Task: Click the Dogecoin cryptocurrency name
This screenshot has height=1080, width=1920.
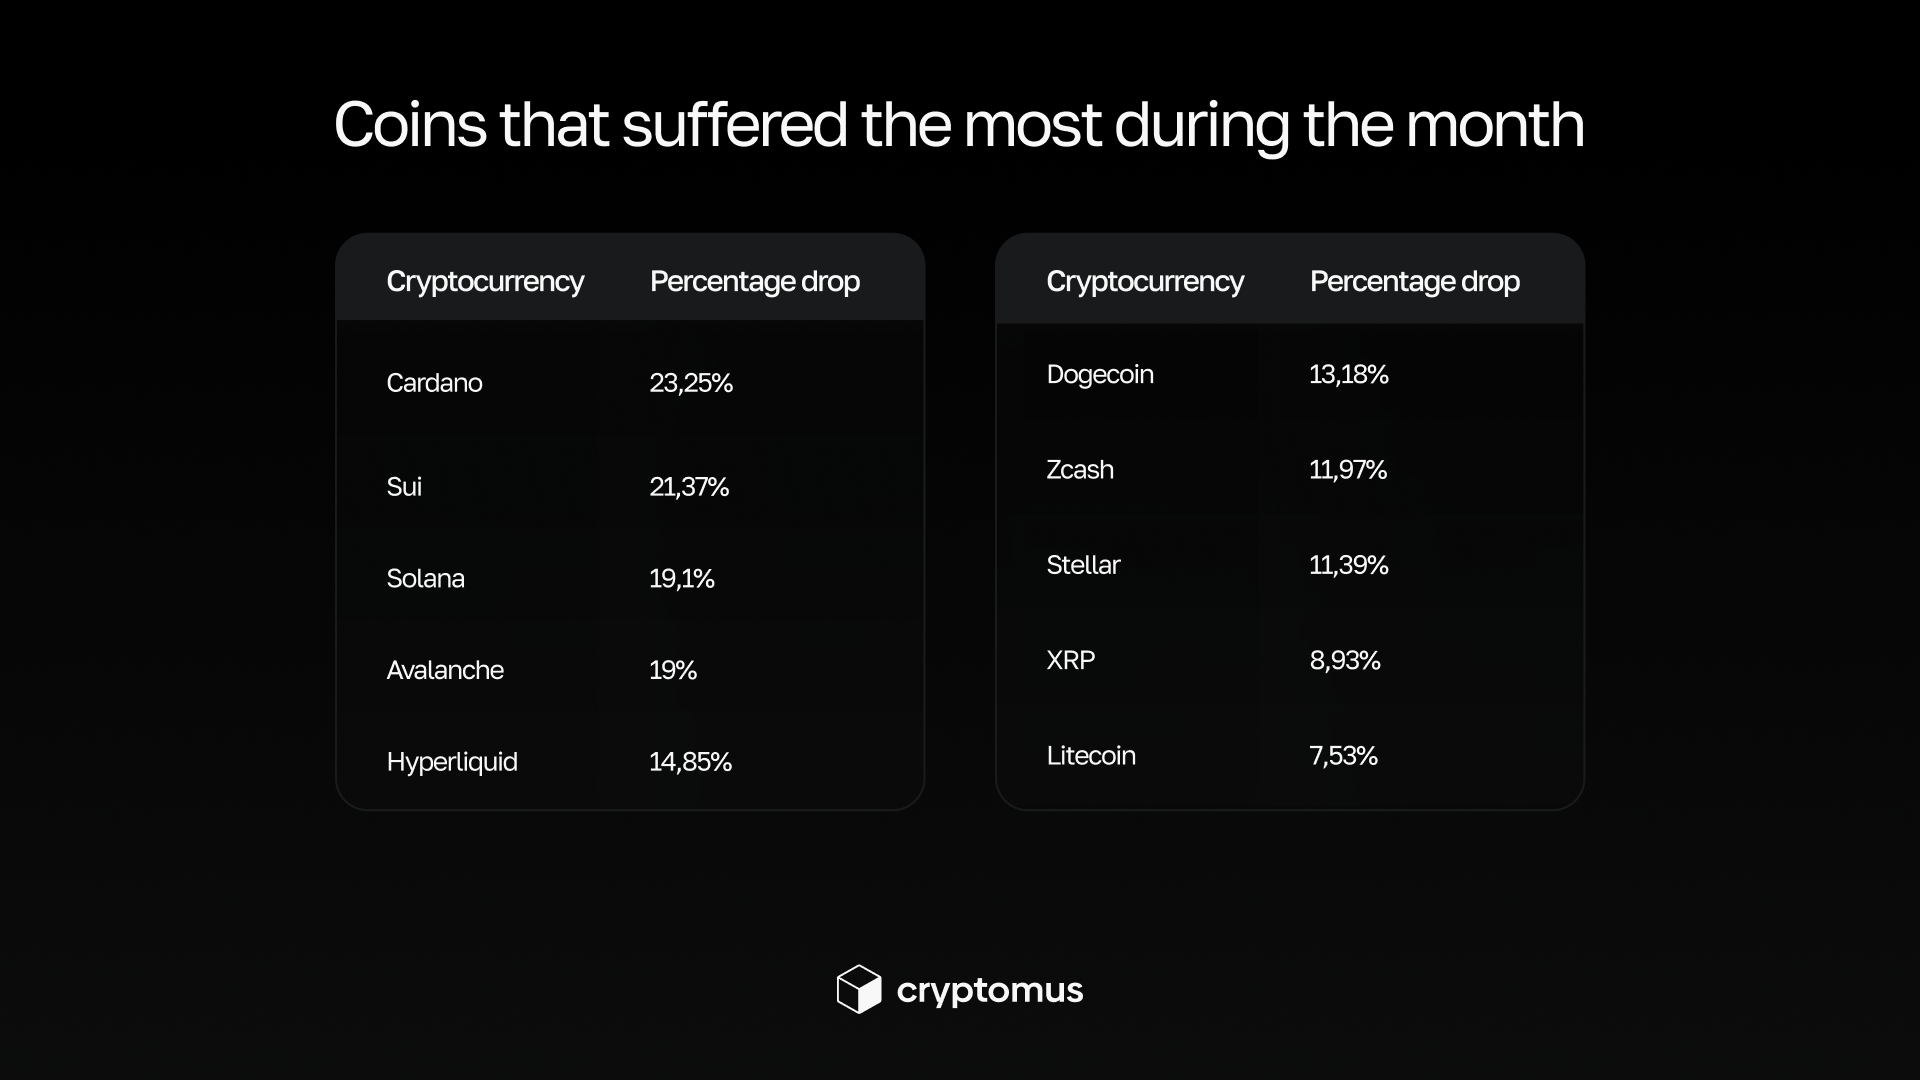Action: [1100, 375]
